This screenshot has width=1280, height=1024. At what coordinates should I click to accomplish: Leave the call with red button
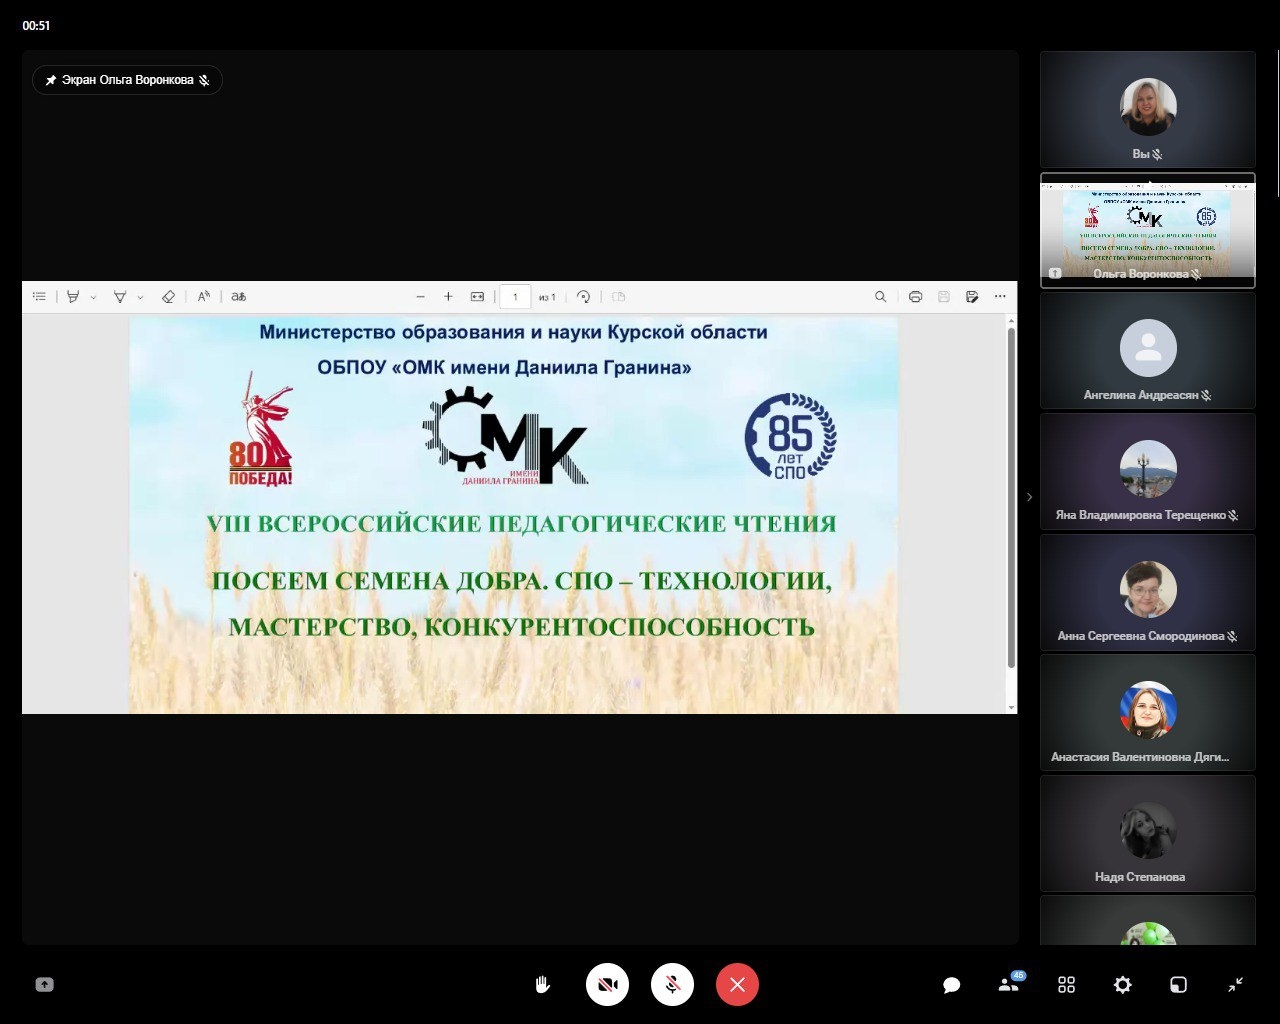pos(737,985)
